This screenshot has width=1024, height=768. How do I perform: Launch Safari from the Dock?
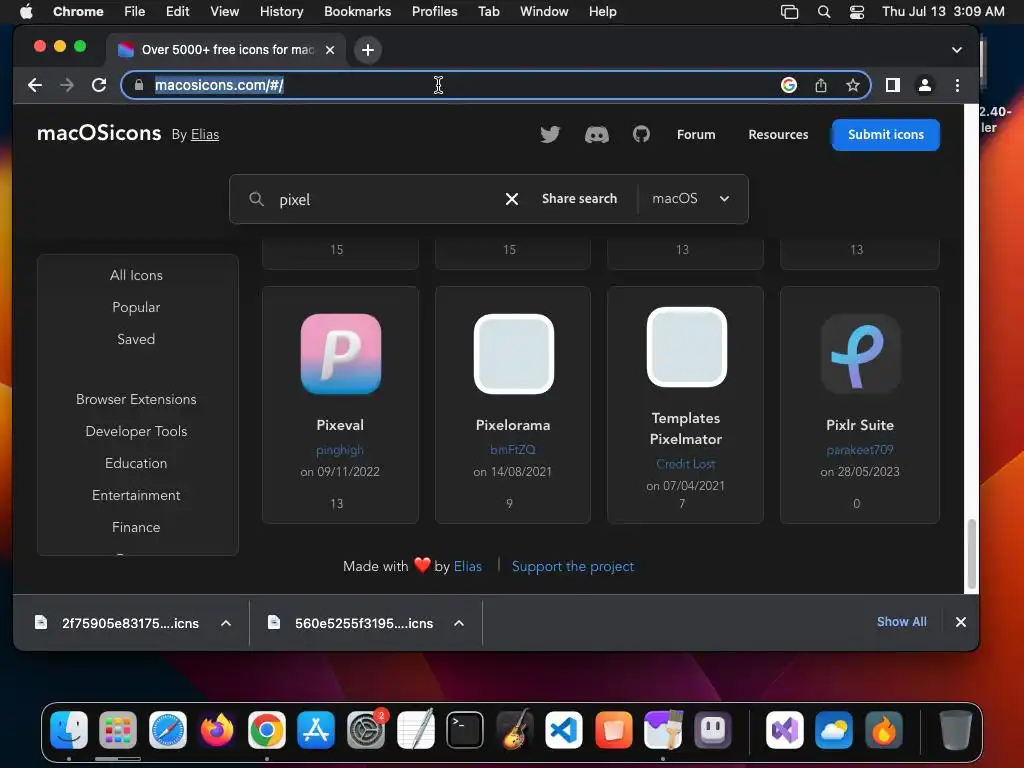(168, 729)
